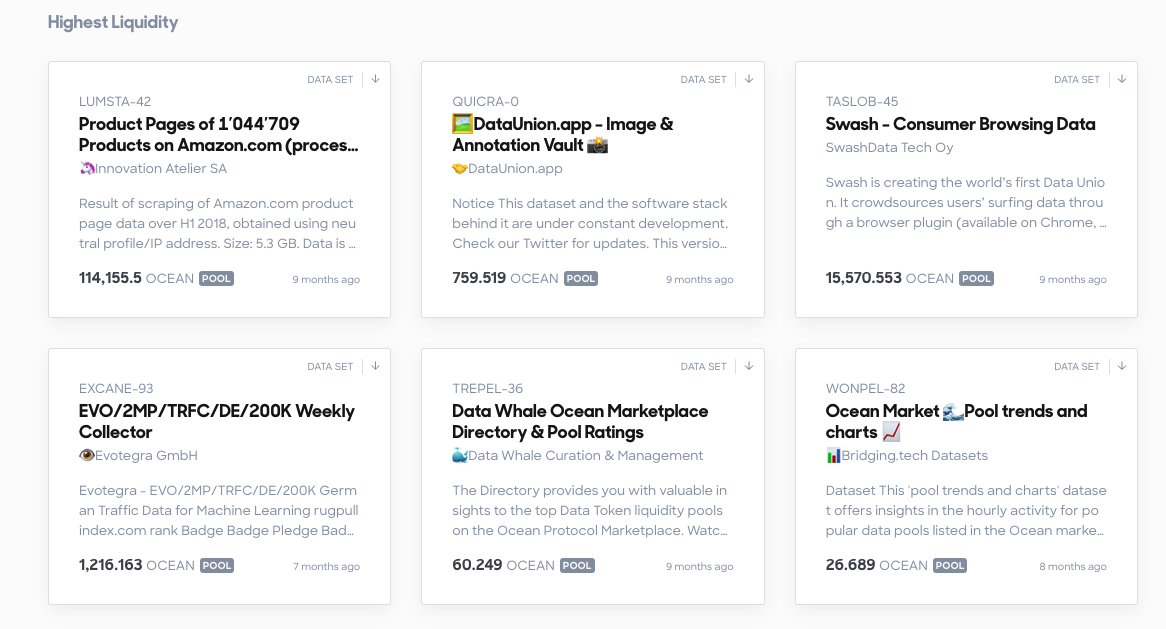Click the download arrow on the LUMSTA-42 card
Screen dimensions: 1166x629
(375, 79)
